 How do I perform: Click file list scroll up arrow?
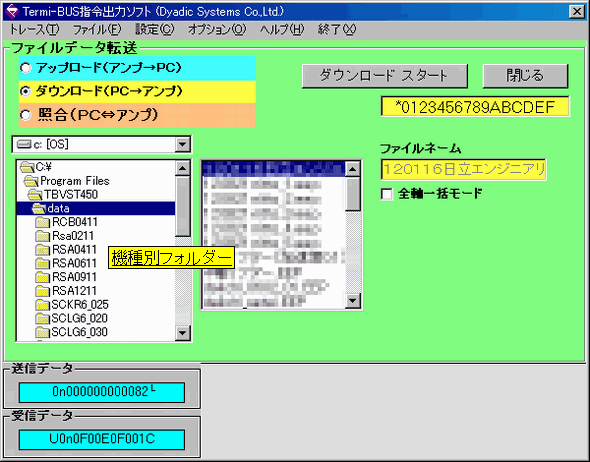353,170
